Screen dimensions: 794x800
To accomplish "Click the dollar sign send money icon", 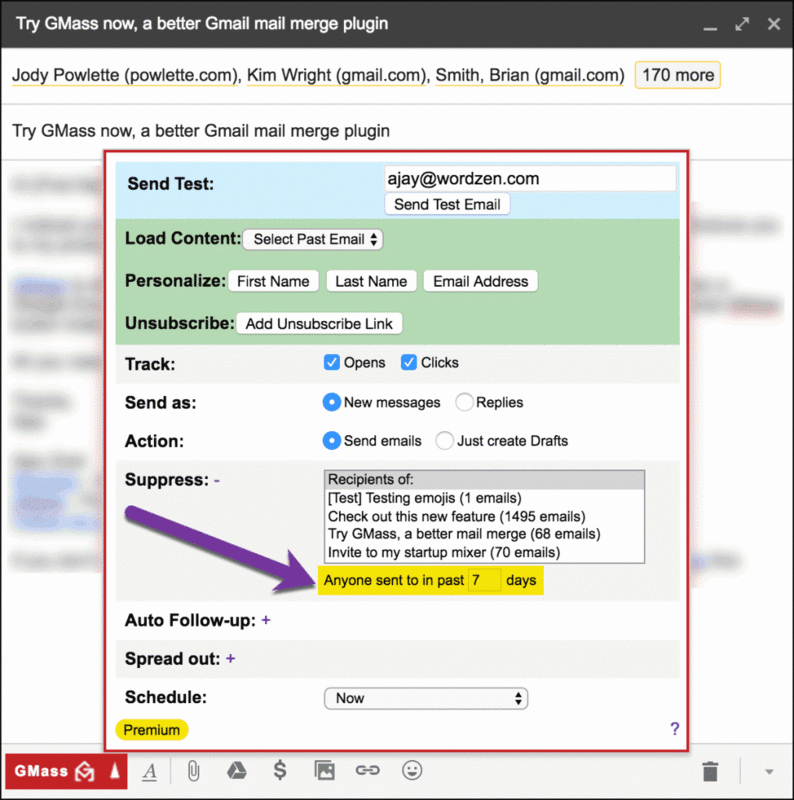I will 280,771.
